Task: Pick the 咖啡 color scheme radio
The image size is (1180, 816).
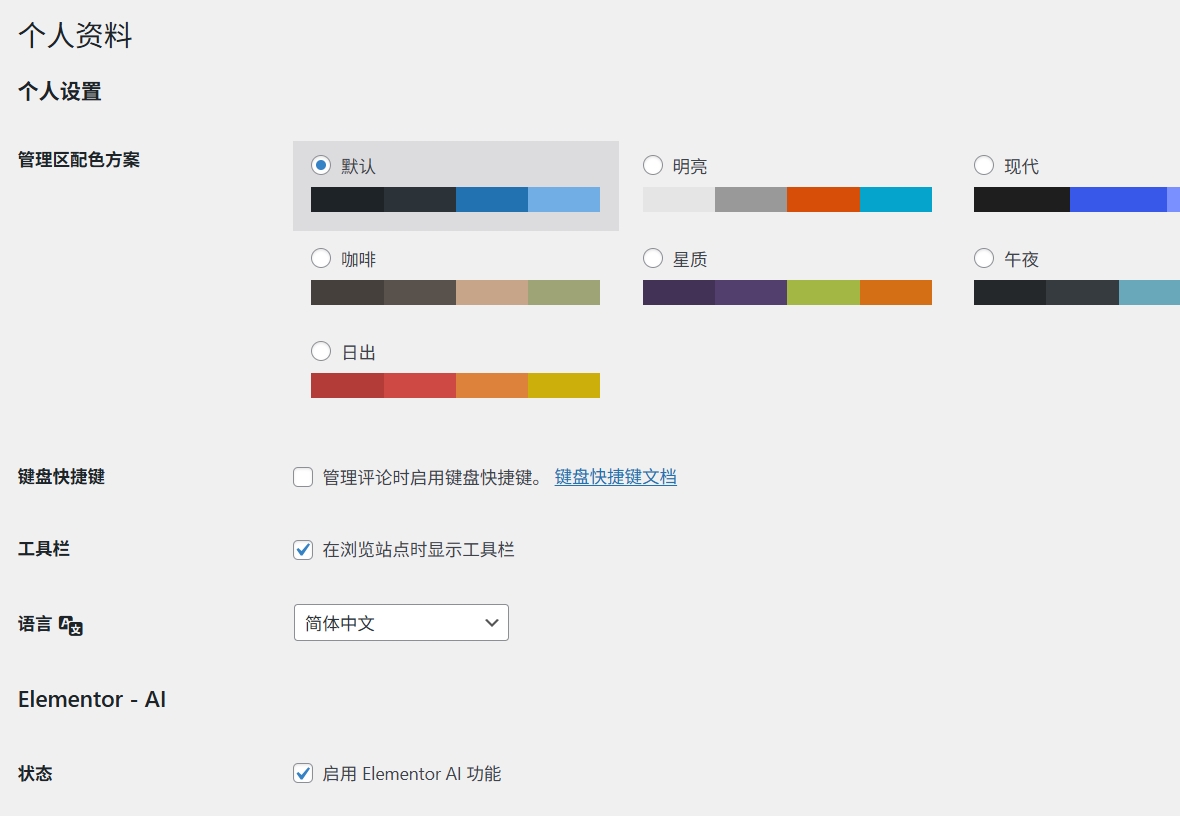Action: [321, 258]
